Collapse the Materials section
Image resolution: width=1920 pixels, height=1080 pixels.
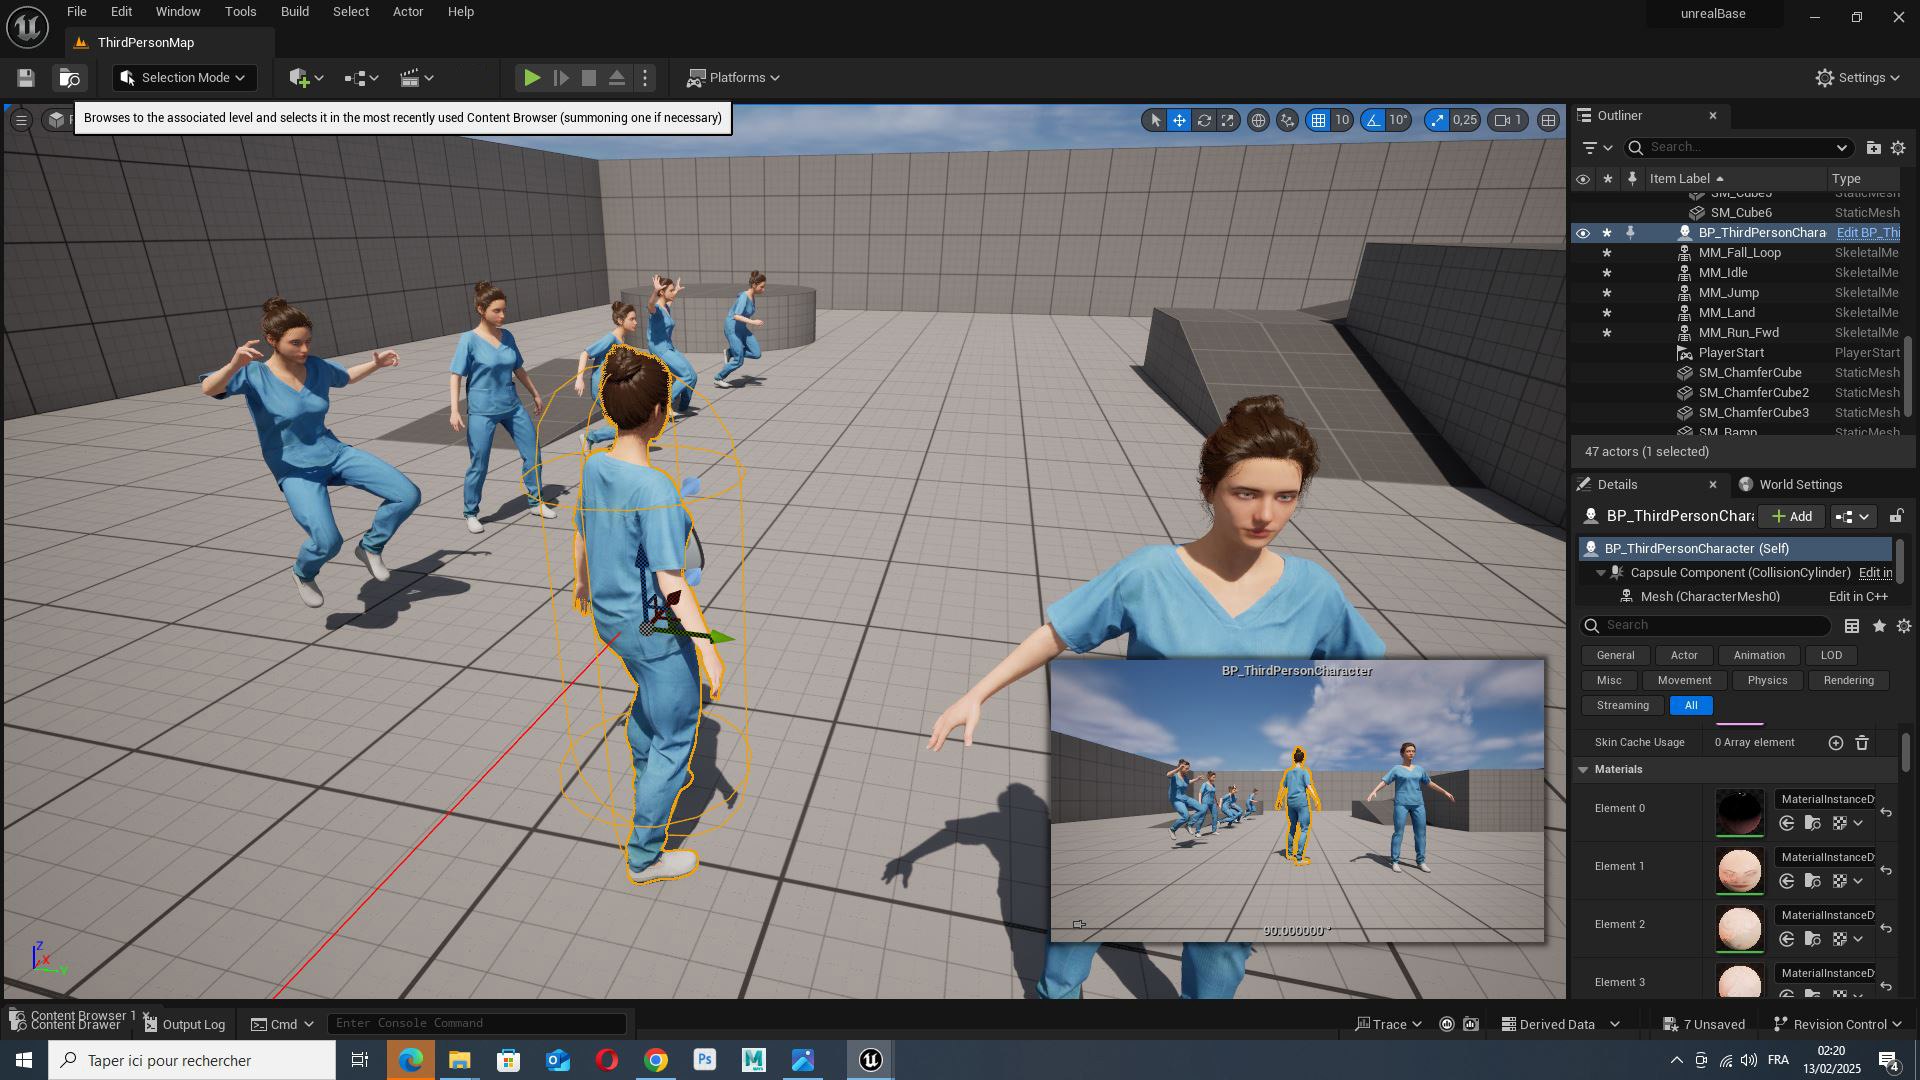pos(1583,770)
